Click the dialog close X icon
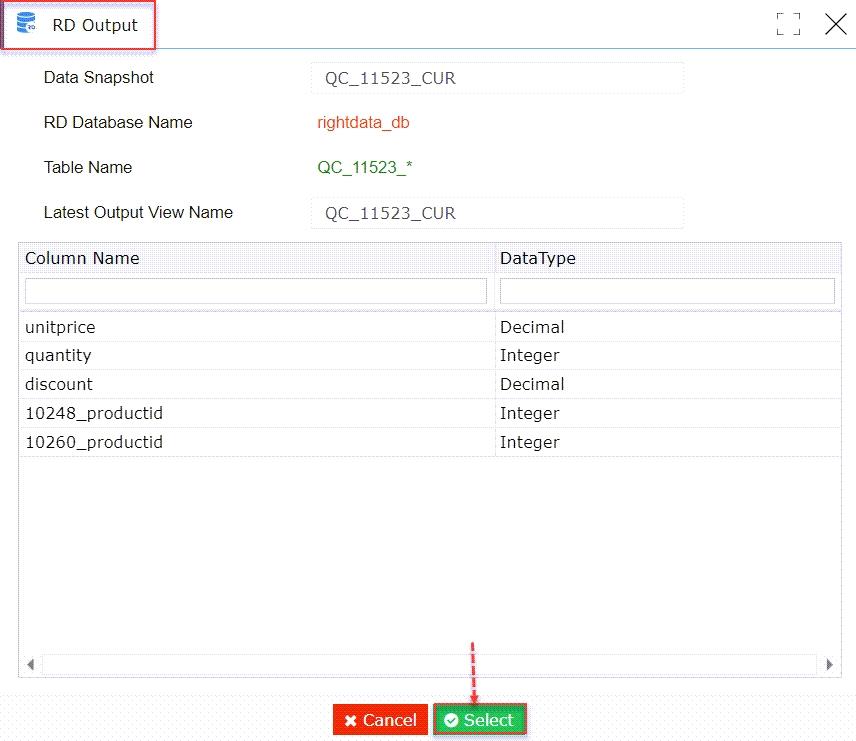 click(x=836, y=25)
